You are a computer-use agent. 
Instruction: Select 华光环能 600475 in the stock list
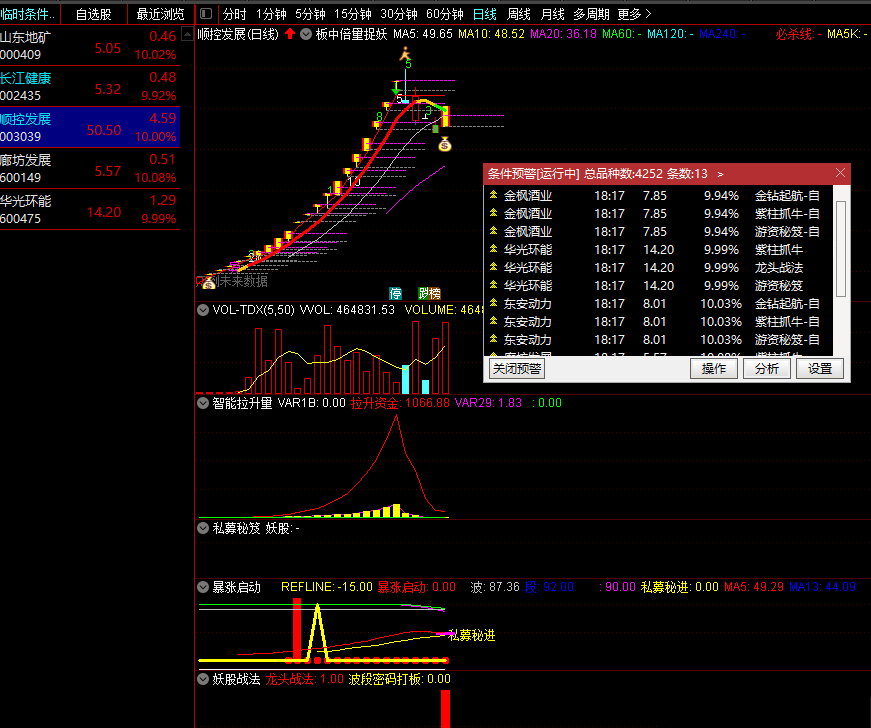pos(90,209)
